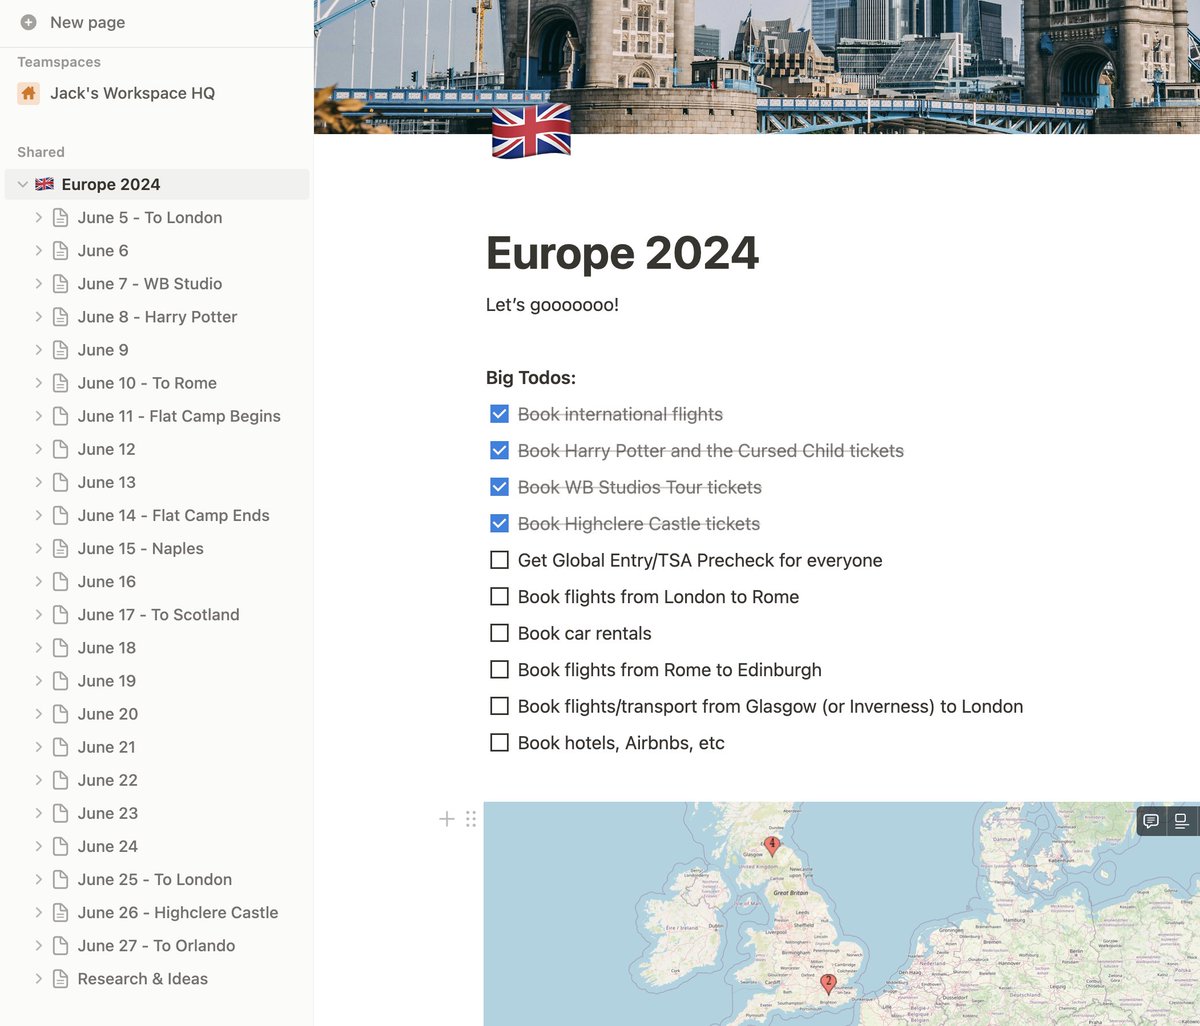The image size is (1200, 1026).
Task: Click the embedded map of Great Britain
Action: [x=841, y=913]
